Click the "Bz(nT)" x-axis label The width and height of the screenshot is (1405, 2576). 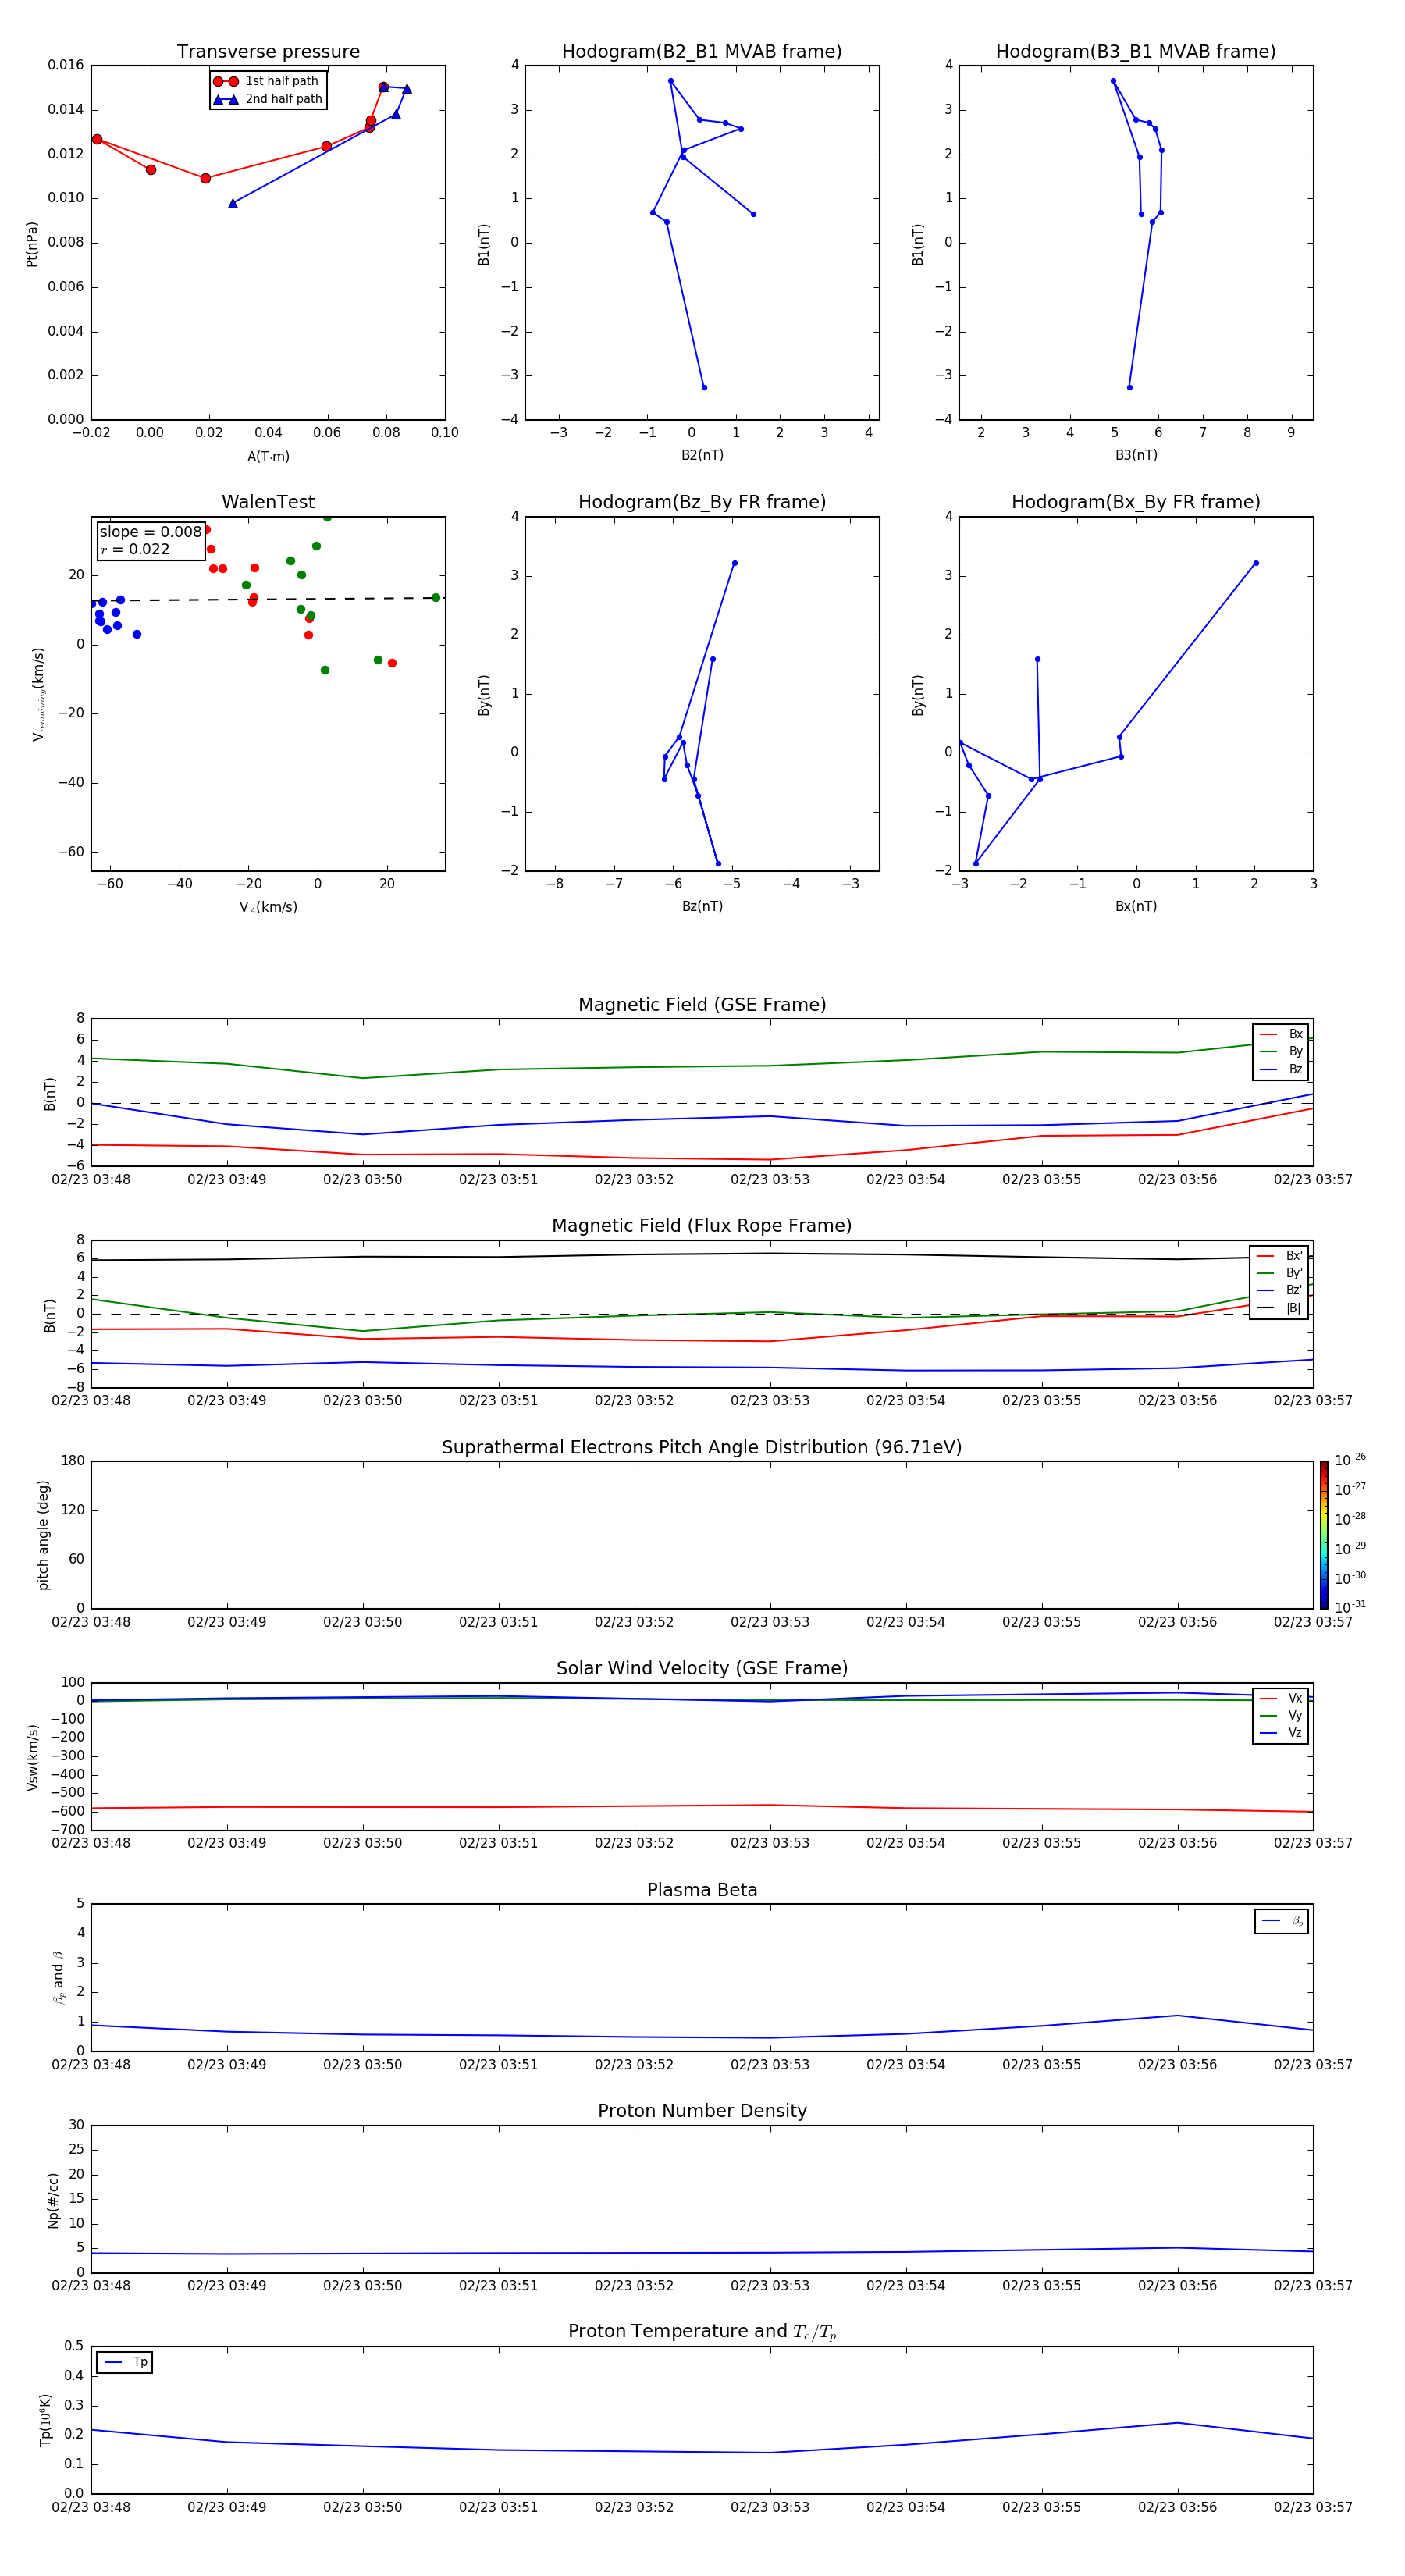[702, 906]
